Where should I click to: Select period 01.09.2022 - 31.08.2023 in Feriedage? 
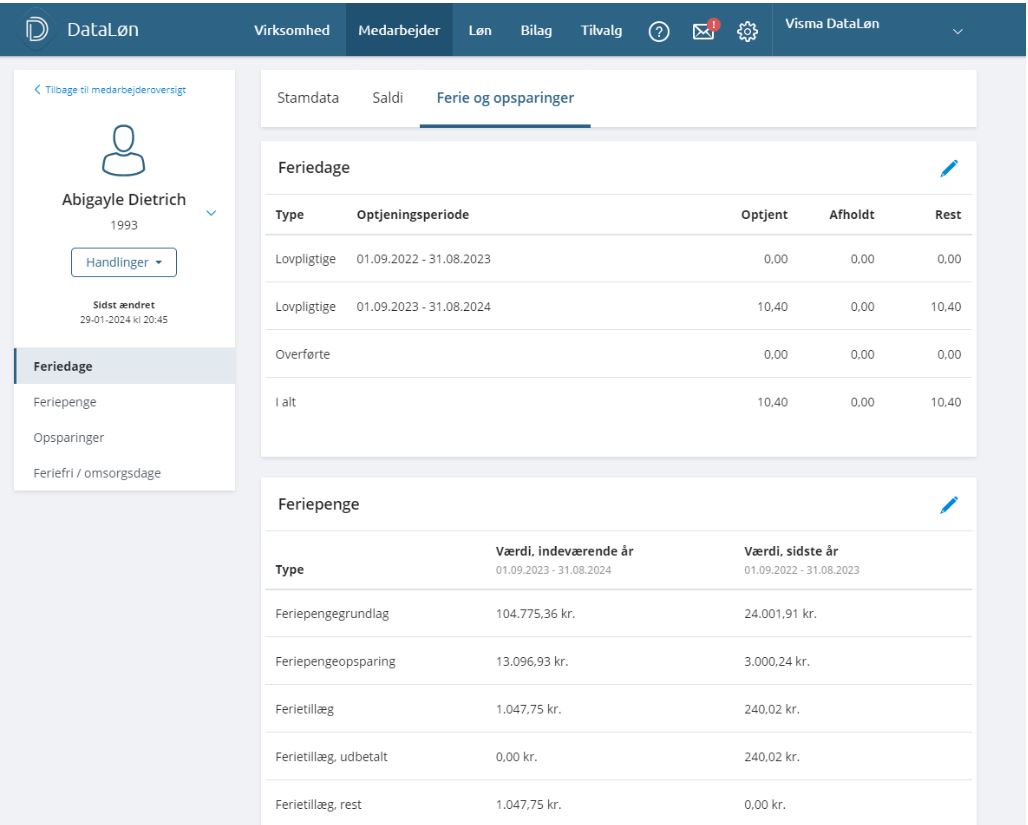click(424, 259)
